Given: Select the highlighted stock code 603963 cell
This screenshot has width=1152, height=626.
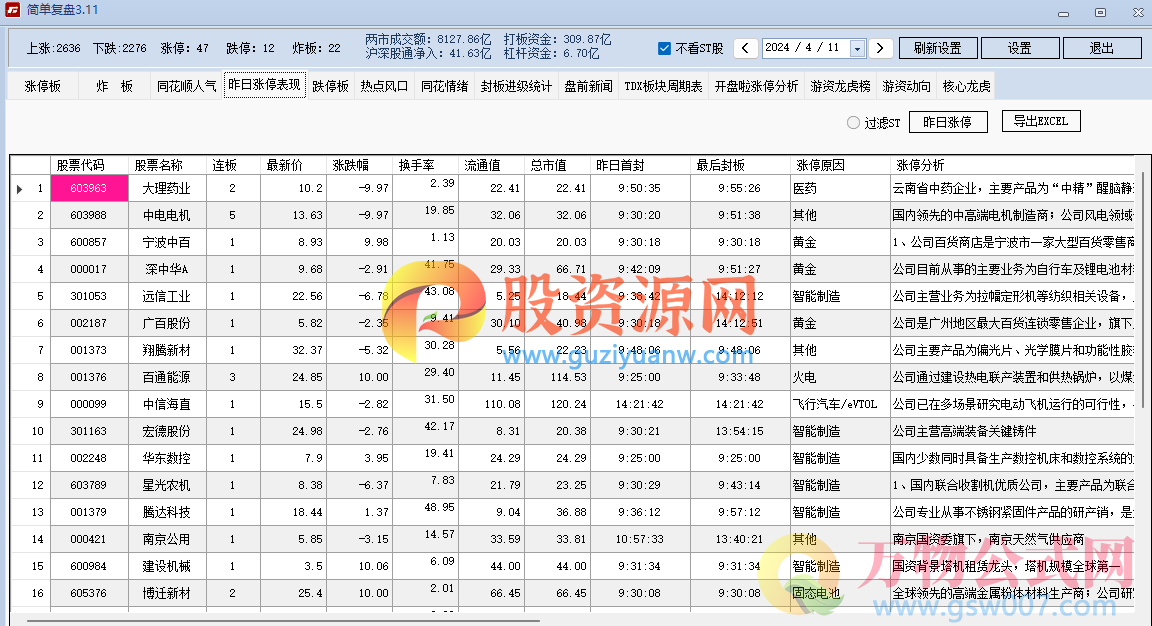Looking at the screenshot, I should (x=89, y=188).
